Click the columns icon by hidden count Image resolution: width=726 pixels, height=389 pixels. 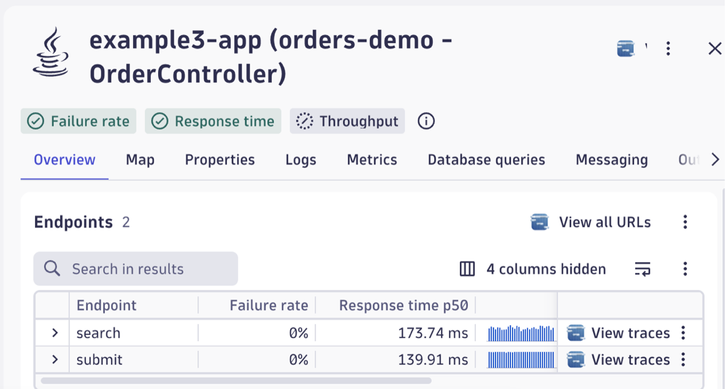467,269
